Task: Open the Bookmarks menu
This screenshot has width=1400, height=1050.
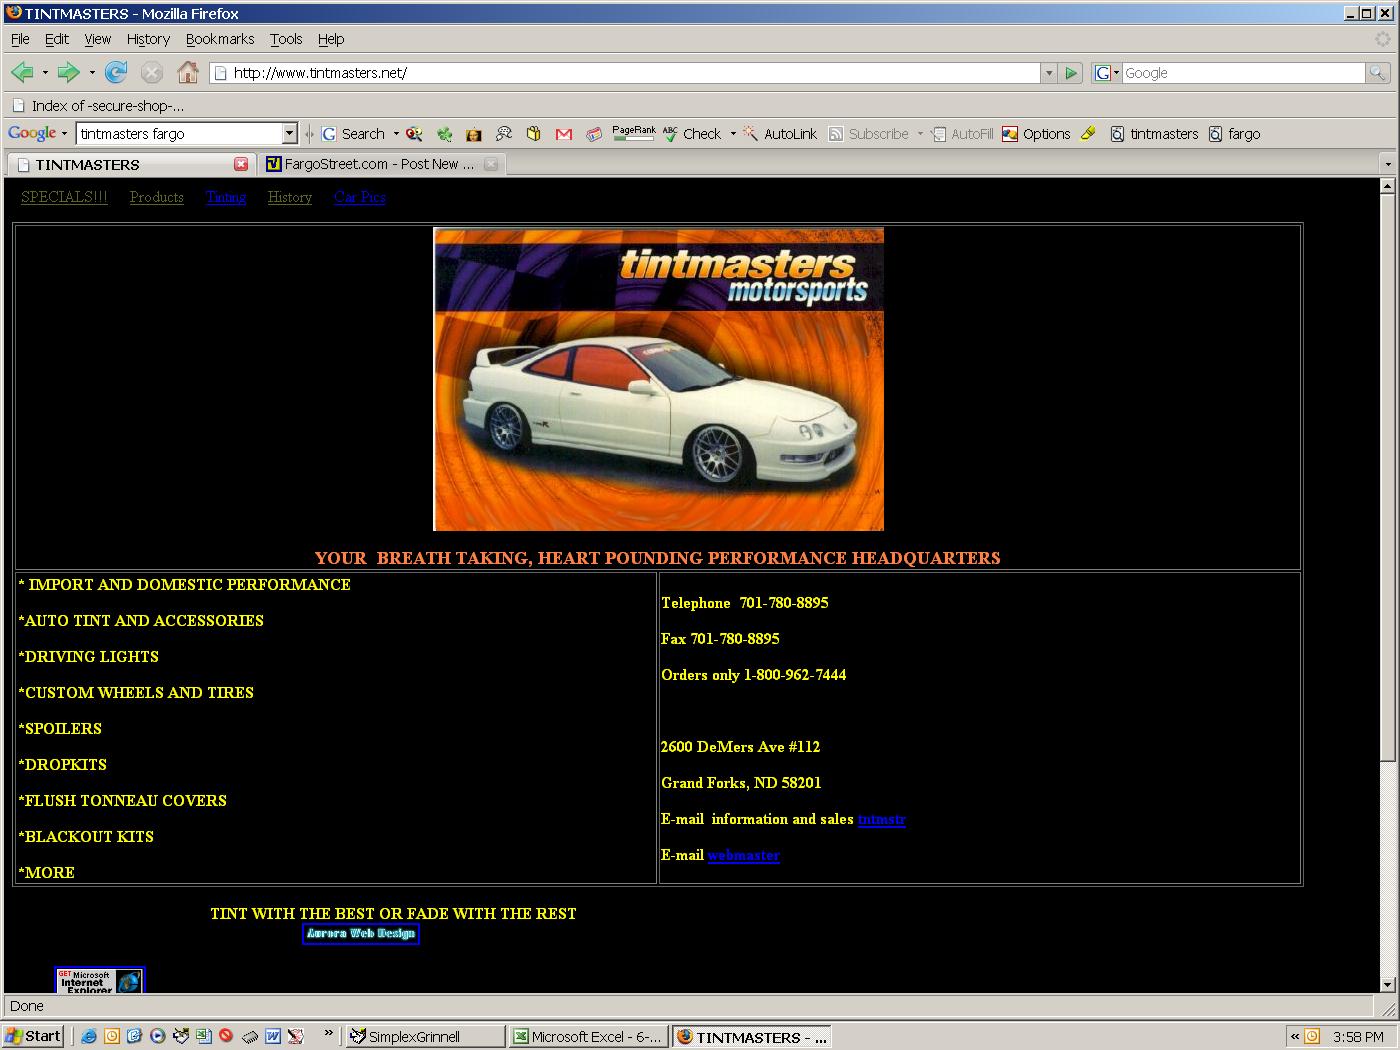Action: pos(220,39)
